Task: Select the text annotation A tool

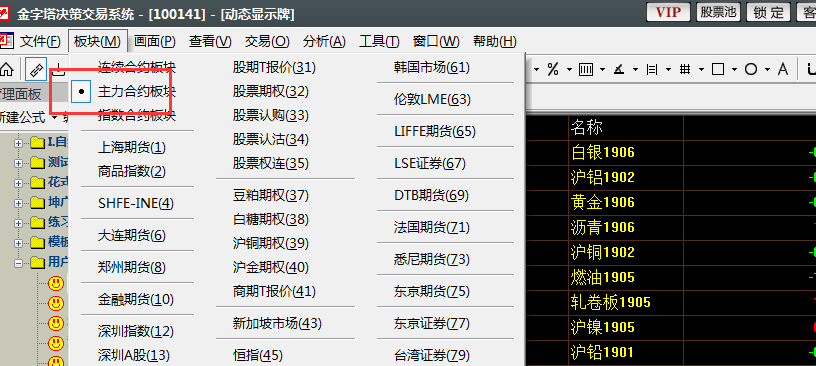Action: tap(783, 69)
